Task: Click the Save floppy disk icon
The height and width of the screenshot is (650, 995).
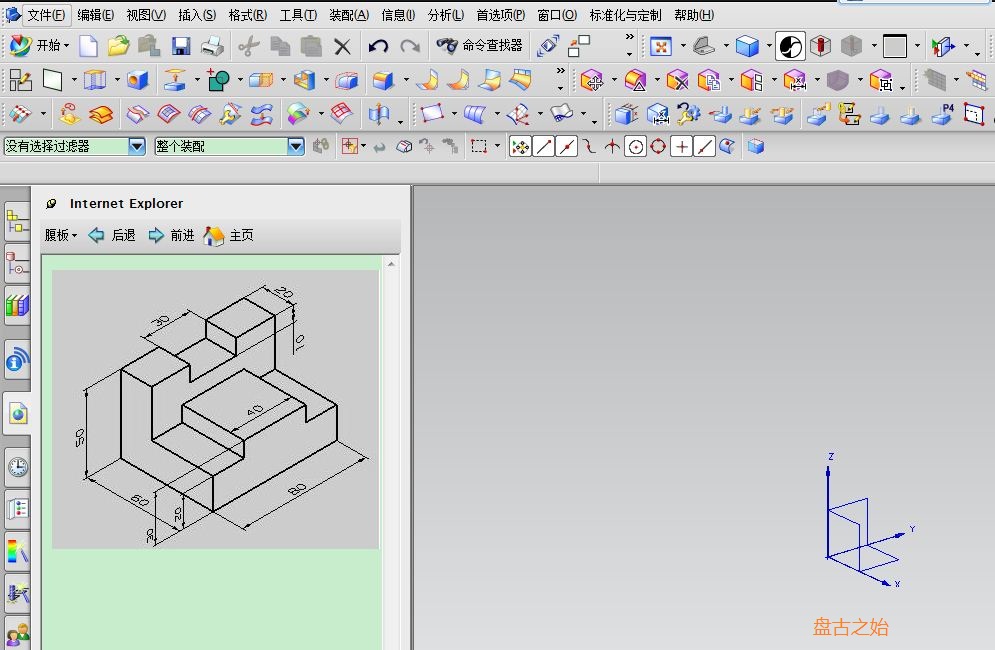Action: (x=181, y=46)
